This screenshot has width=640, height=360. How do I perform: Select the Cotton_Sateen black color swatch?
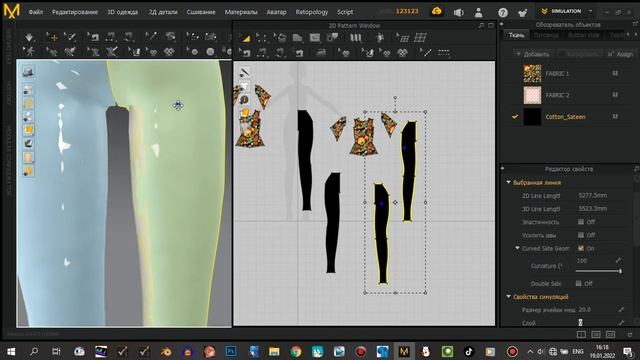[x=532, y=117]
